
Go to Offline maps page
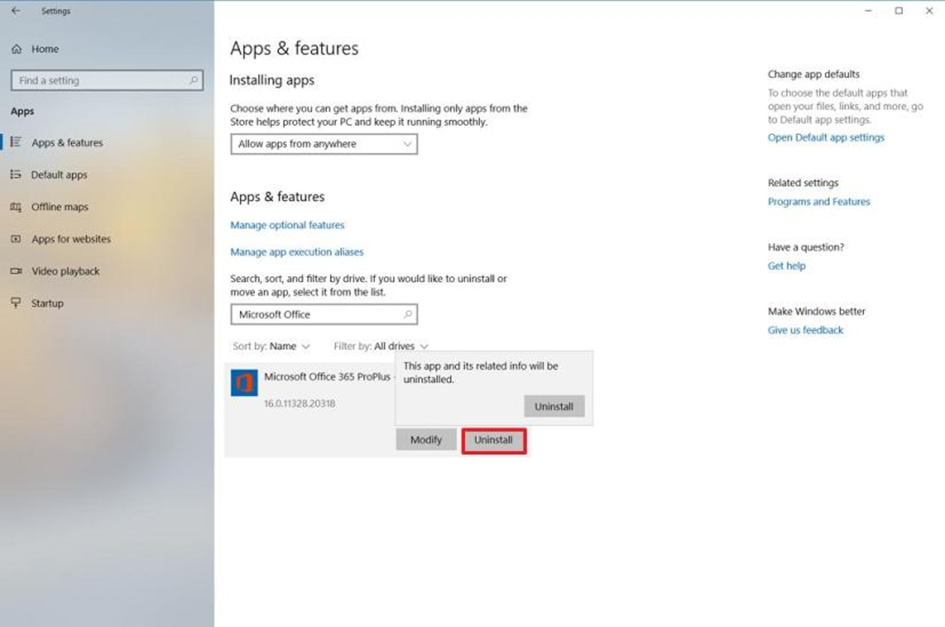point(60,207)
